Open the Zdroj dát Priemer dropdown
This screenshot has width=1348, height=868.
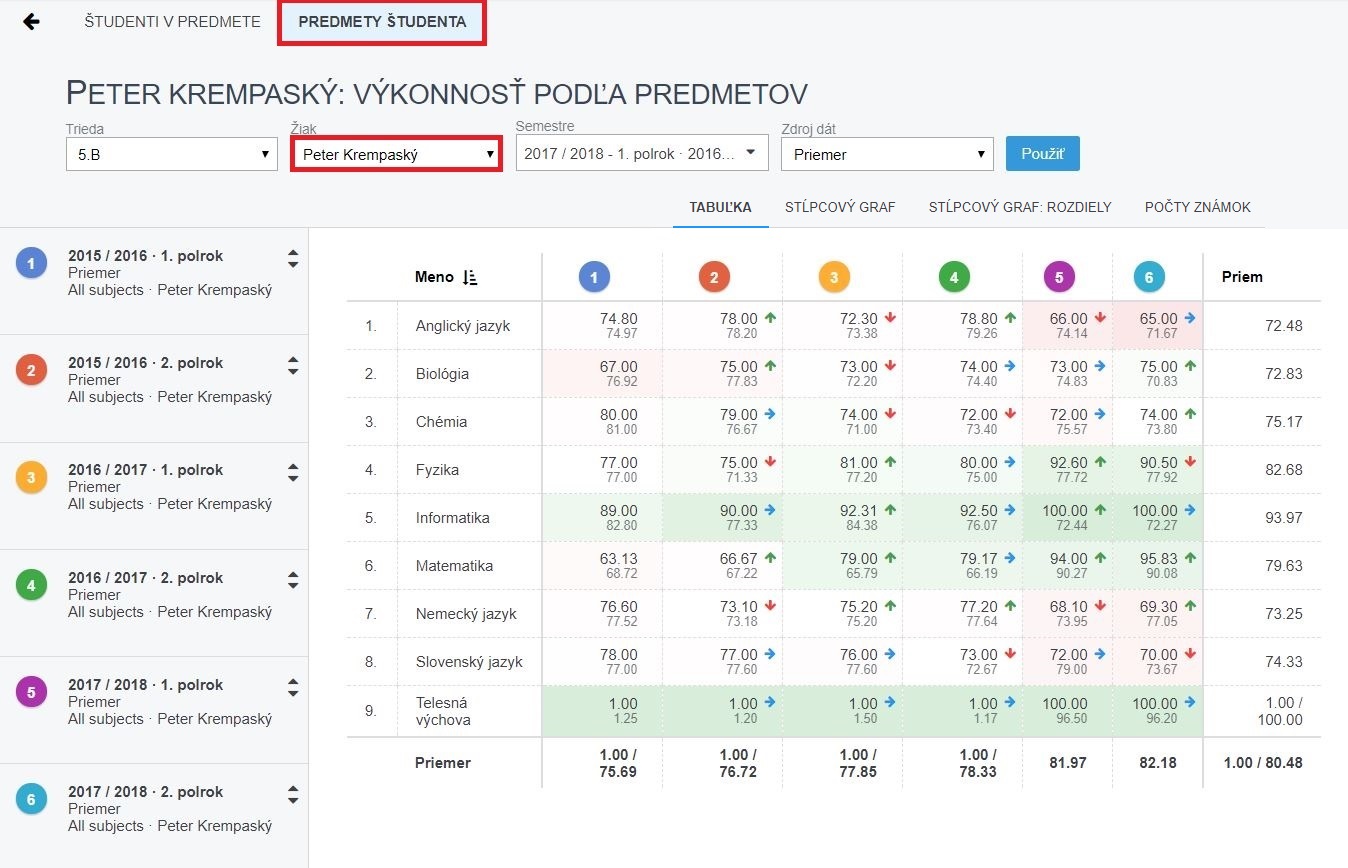click(886, 155)
